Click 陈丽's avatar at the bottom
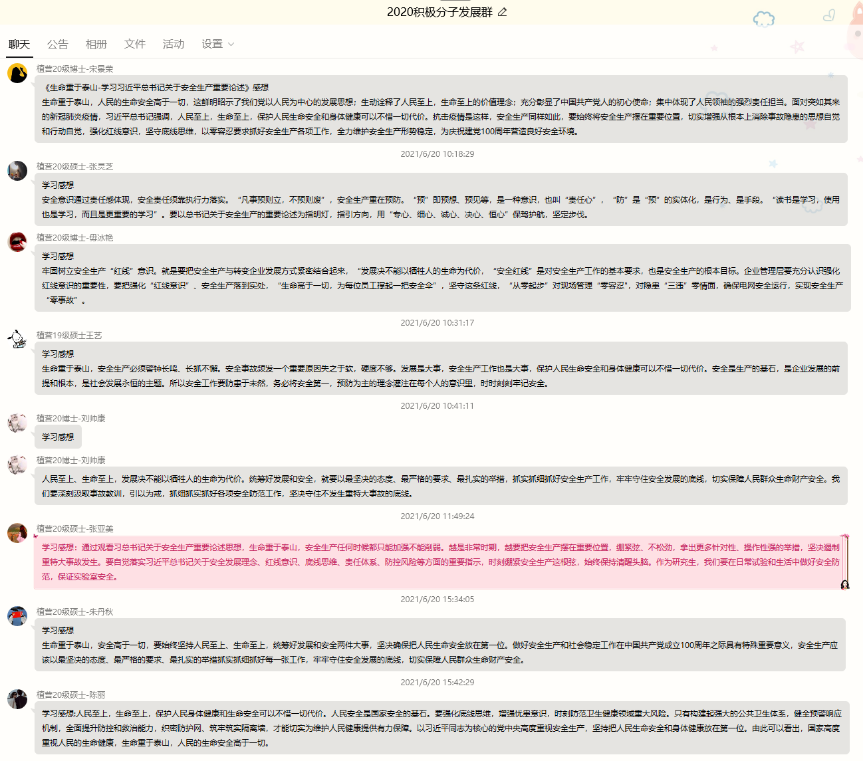Screen dimensions: 863x761 pos(17,698)
